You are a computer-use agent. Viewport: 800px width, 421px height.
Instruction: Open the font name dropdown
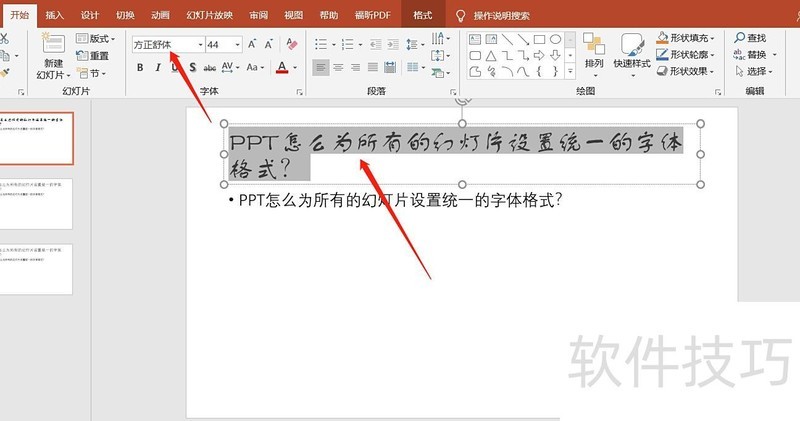200,45
